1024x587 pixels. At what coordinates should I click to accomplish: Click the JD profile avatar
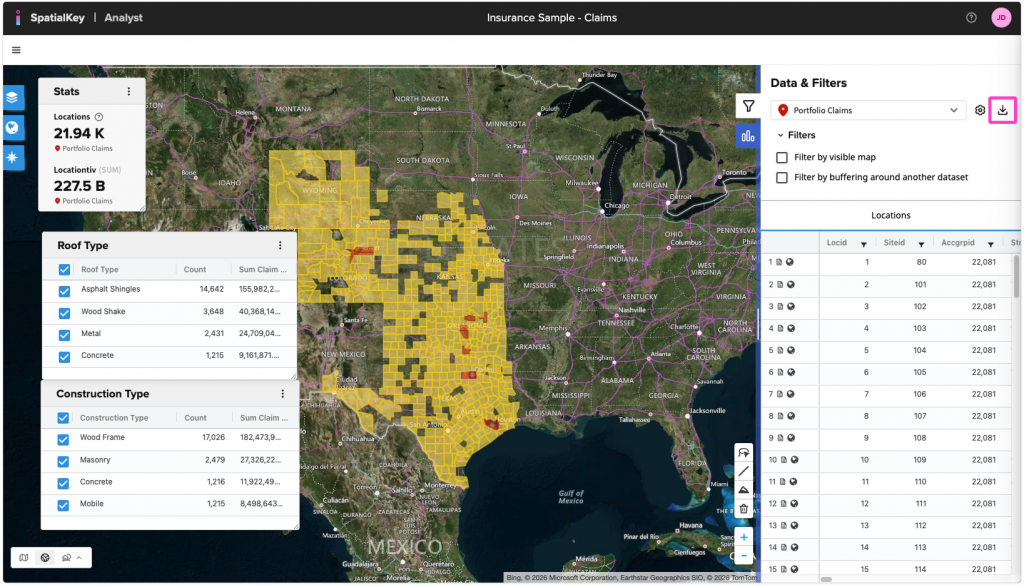(x=1001, y=17)
